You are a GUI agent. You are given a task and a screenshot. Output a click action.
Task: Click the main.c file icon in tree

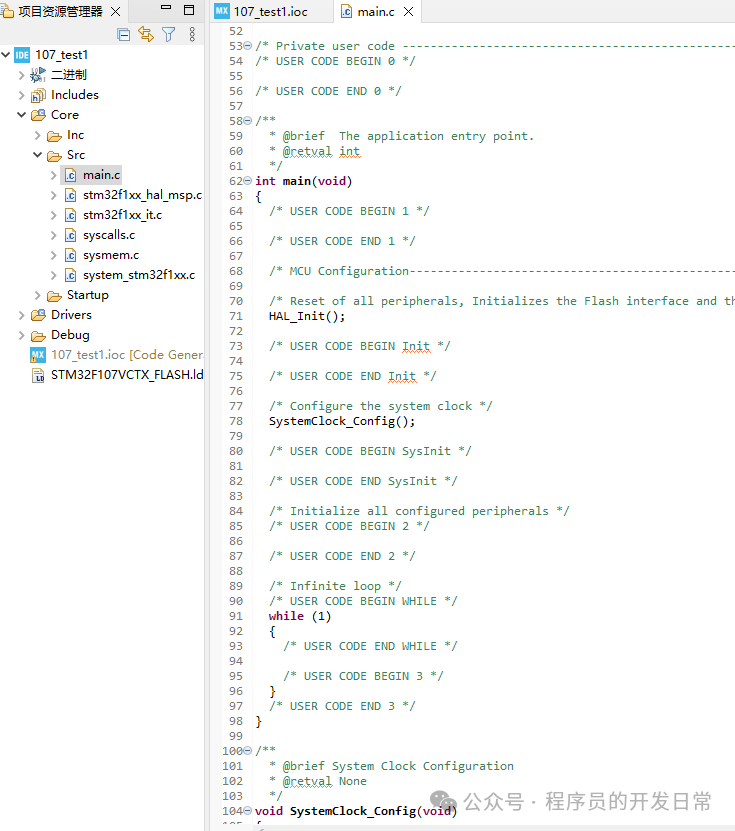coord(70,175)
